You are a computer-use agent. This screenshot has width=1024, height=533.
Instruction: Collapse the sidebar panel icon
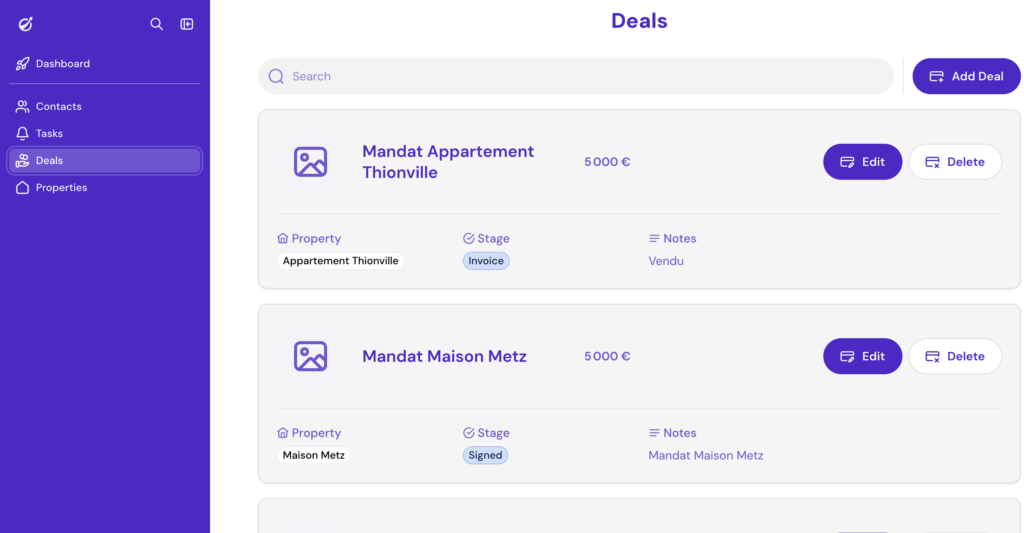point(187,24)
